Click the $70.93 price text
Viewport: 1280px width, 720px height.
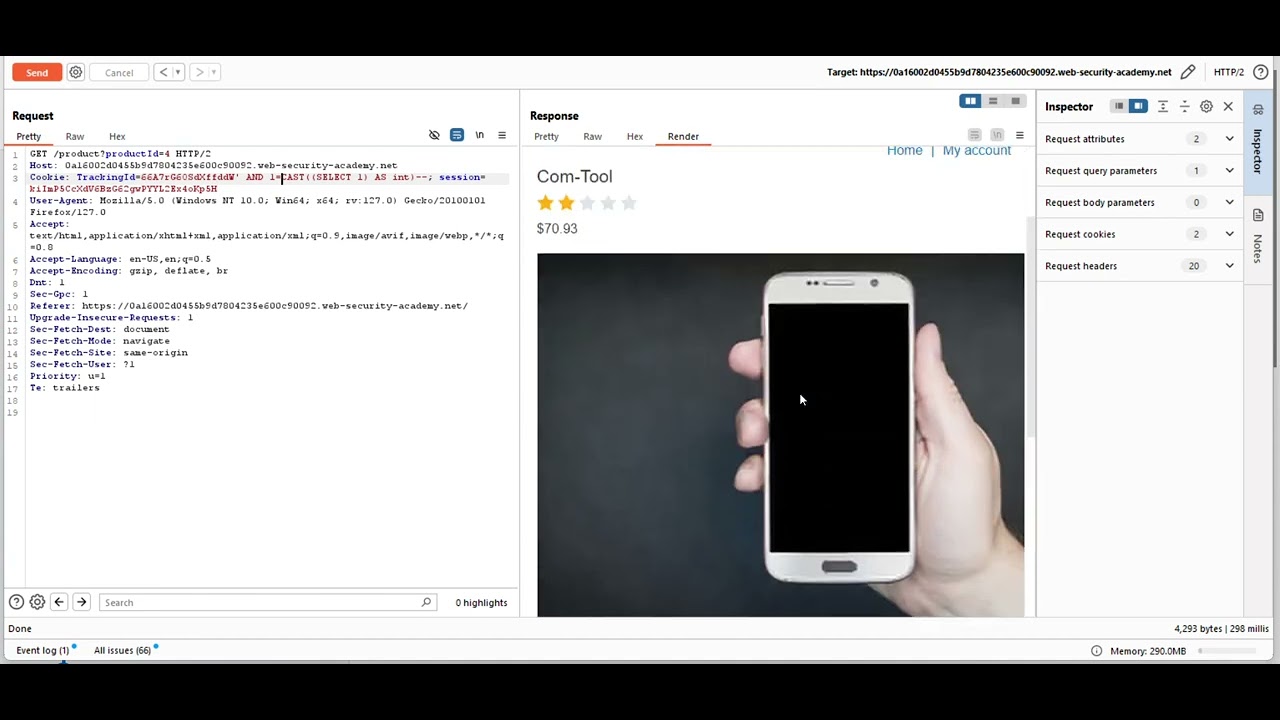coord(557,228)
